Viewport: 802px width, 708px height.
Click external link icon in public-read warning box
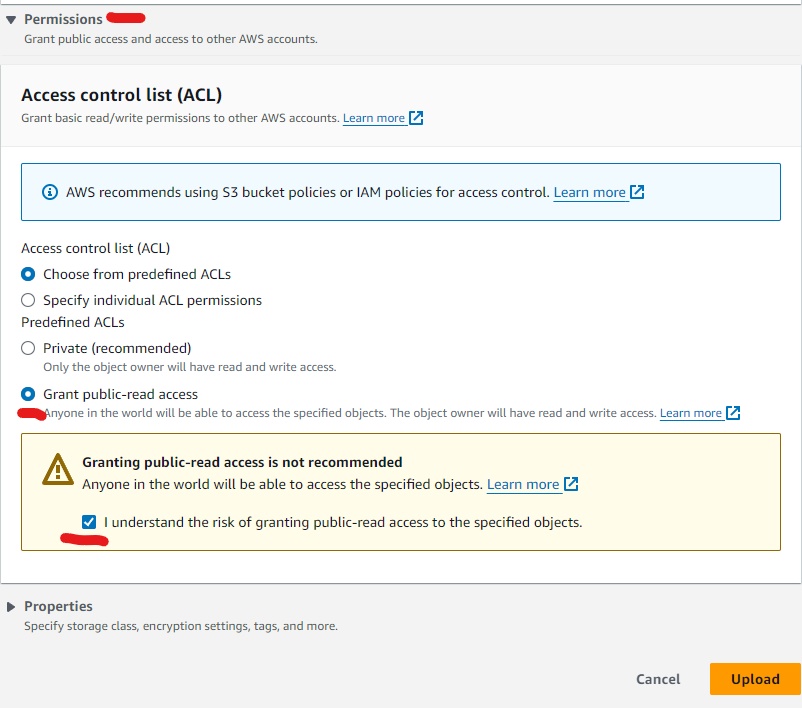click(x=571, y=483)
